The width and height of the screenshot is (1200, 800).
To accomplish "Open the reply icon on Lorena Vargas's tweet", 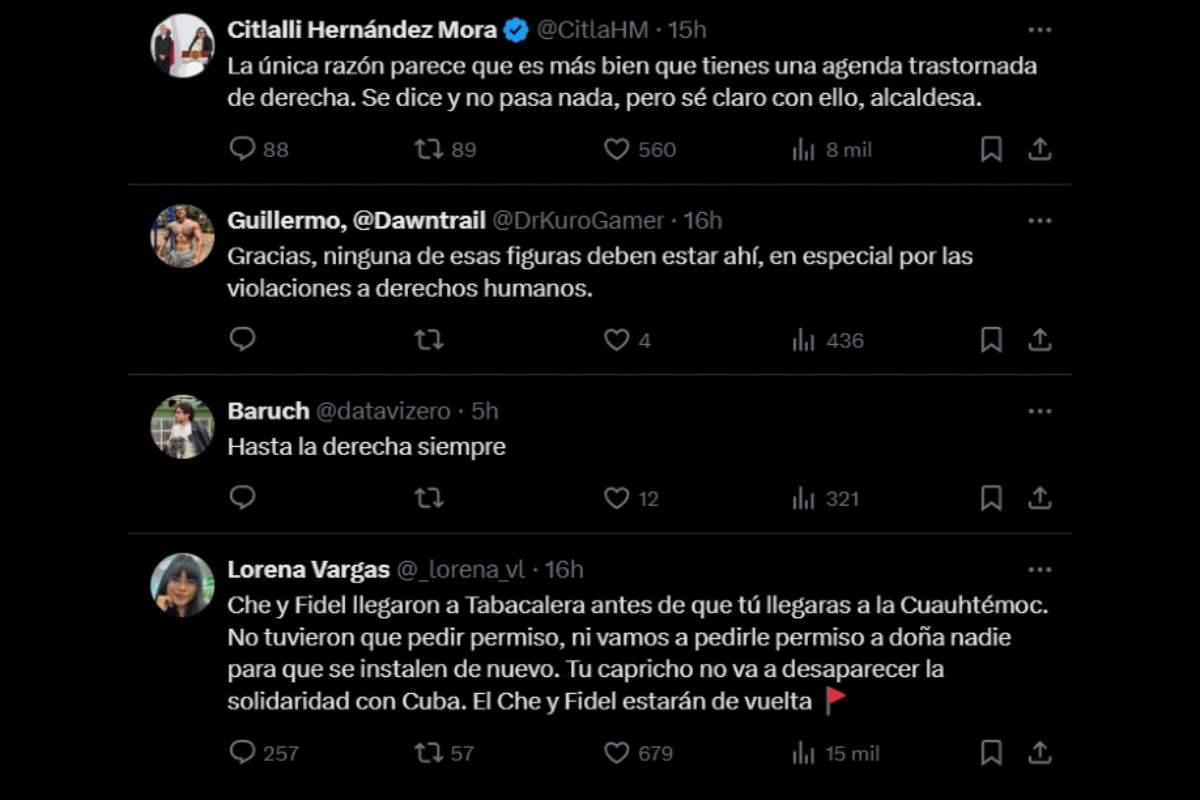I will pyautogui.click(x=242, y=752).
